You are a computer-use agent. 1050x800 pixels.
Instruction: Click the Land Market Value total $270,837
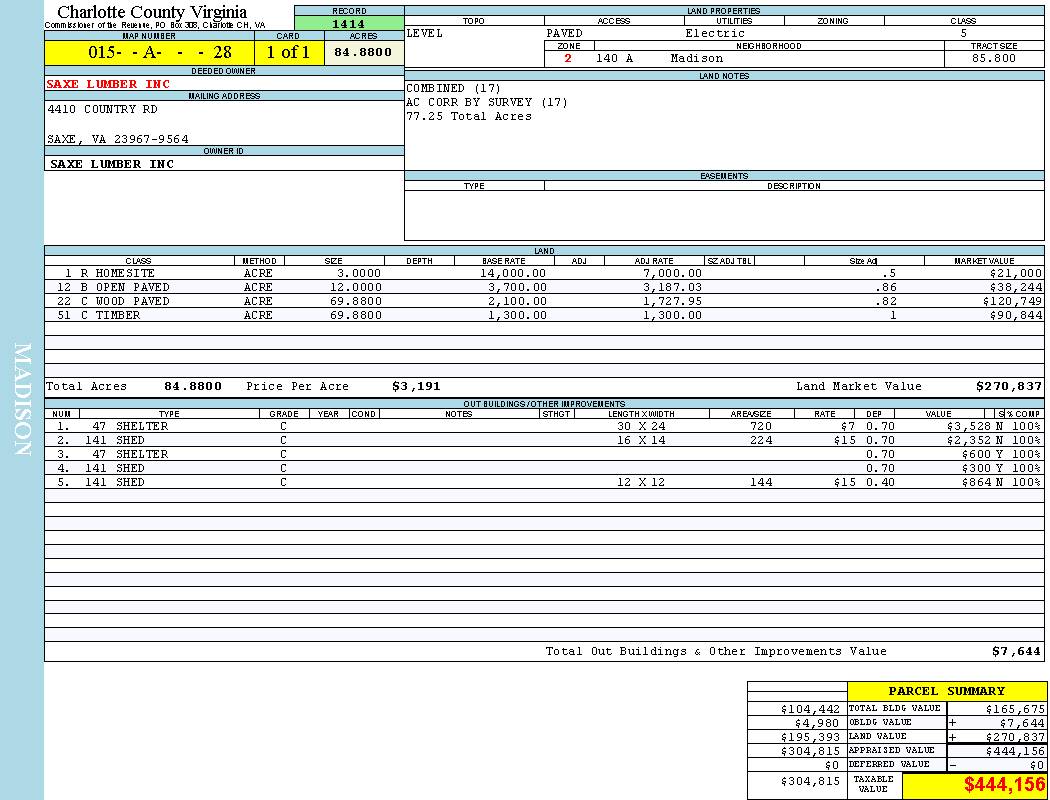pyautogui.click(x=1008, y=386)
